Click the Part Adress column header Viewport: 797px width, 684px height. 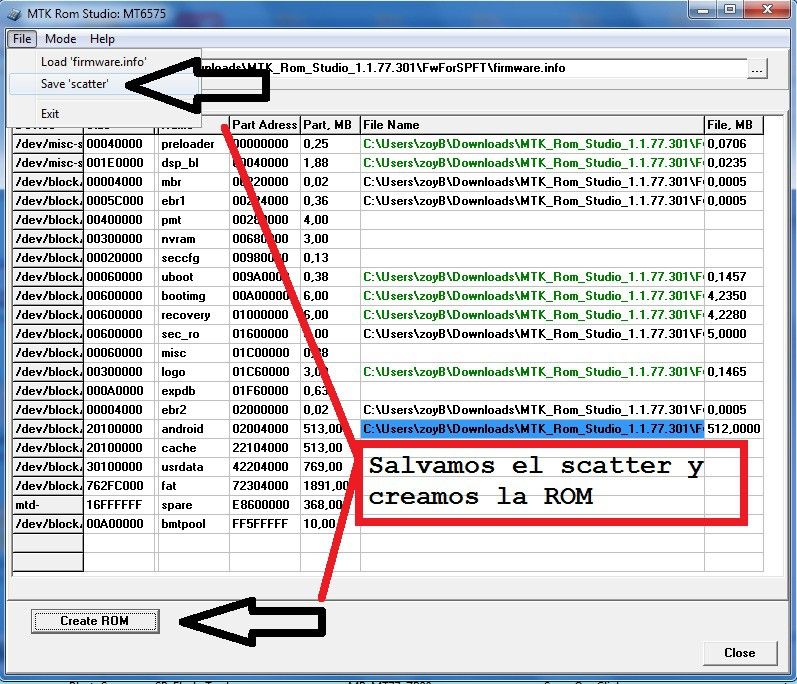[264, 125]
